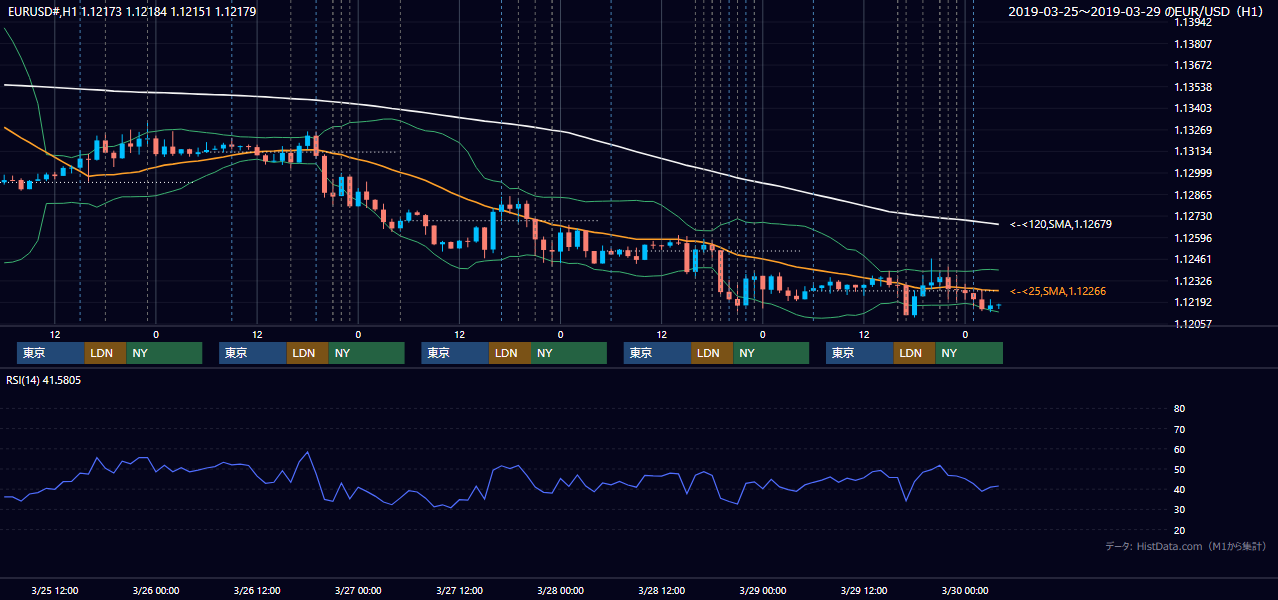The height and width of the screenshot is (600, 1278).
Task: Click the 3/26 00:00 time axis label
Action: [x=156, y=590]
